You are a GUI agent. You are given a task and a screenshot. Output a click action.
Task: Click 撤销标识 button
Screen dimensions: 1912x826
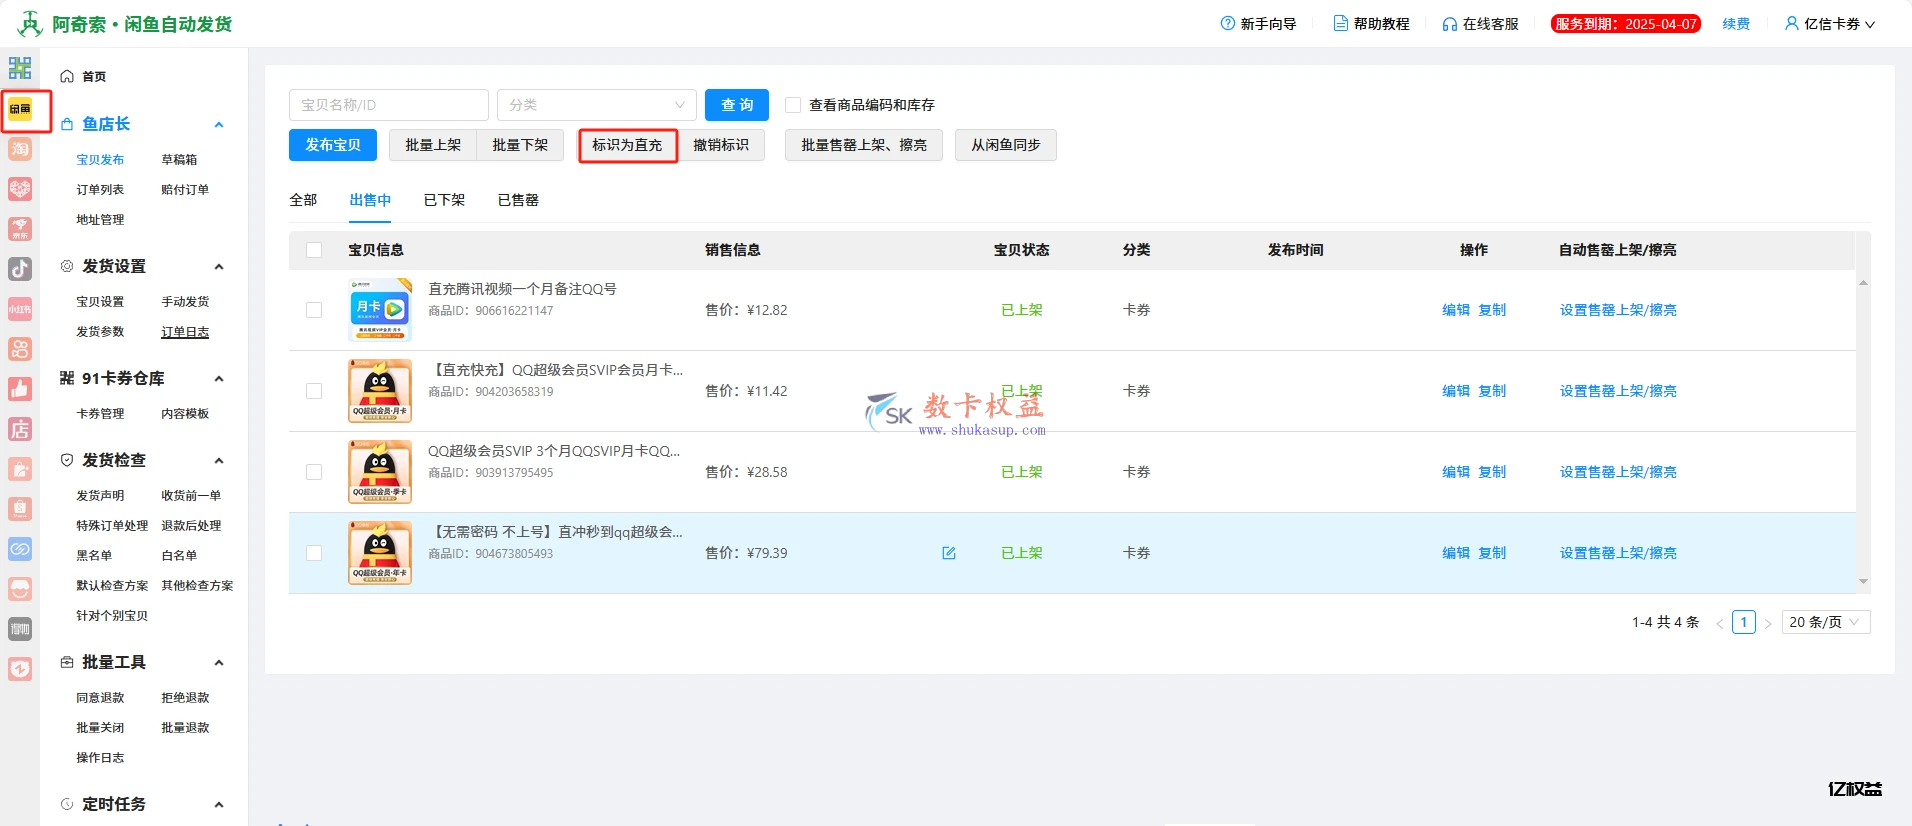coord(721,145)
